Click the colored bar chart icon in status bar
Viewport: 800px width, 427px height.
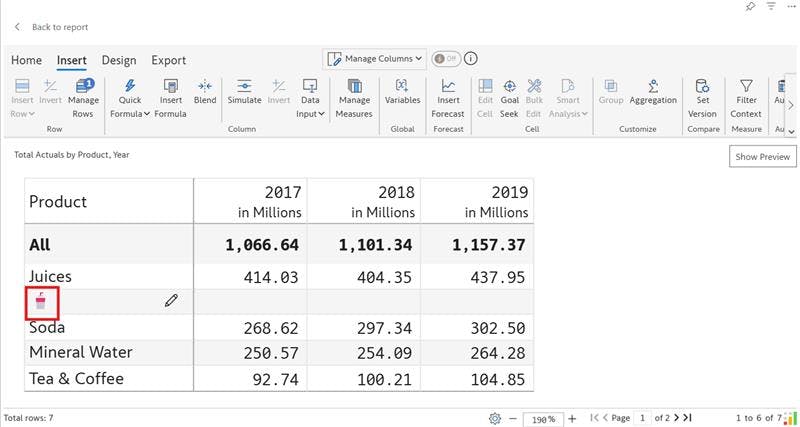click(790, 418)
